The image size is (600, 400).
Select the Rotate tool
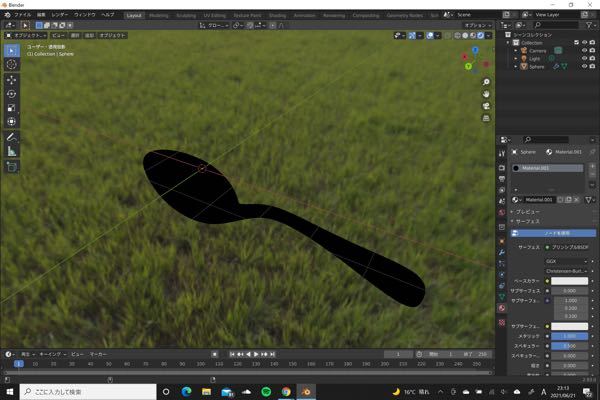12,94
